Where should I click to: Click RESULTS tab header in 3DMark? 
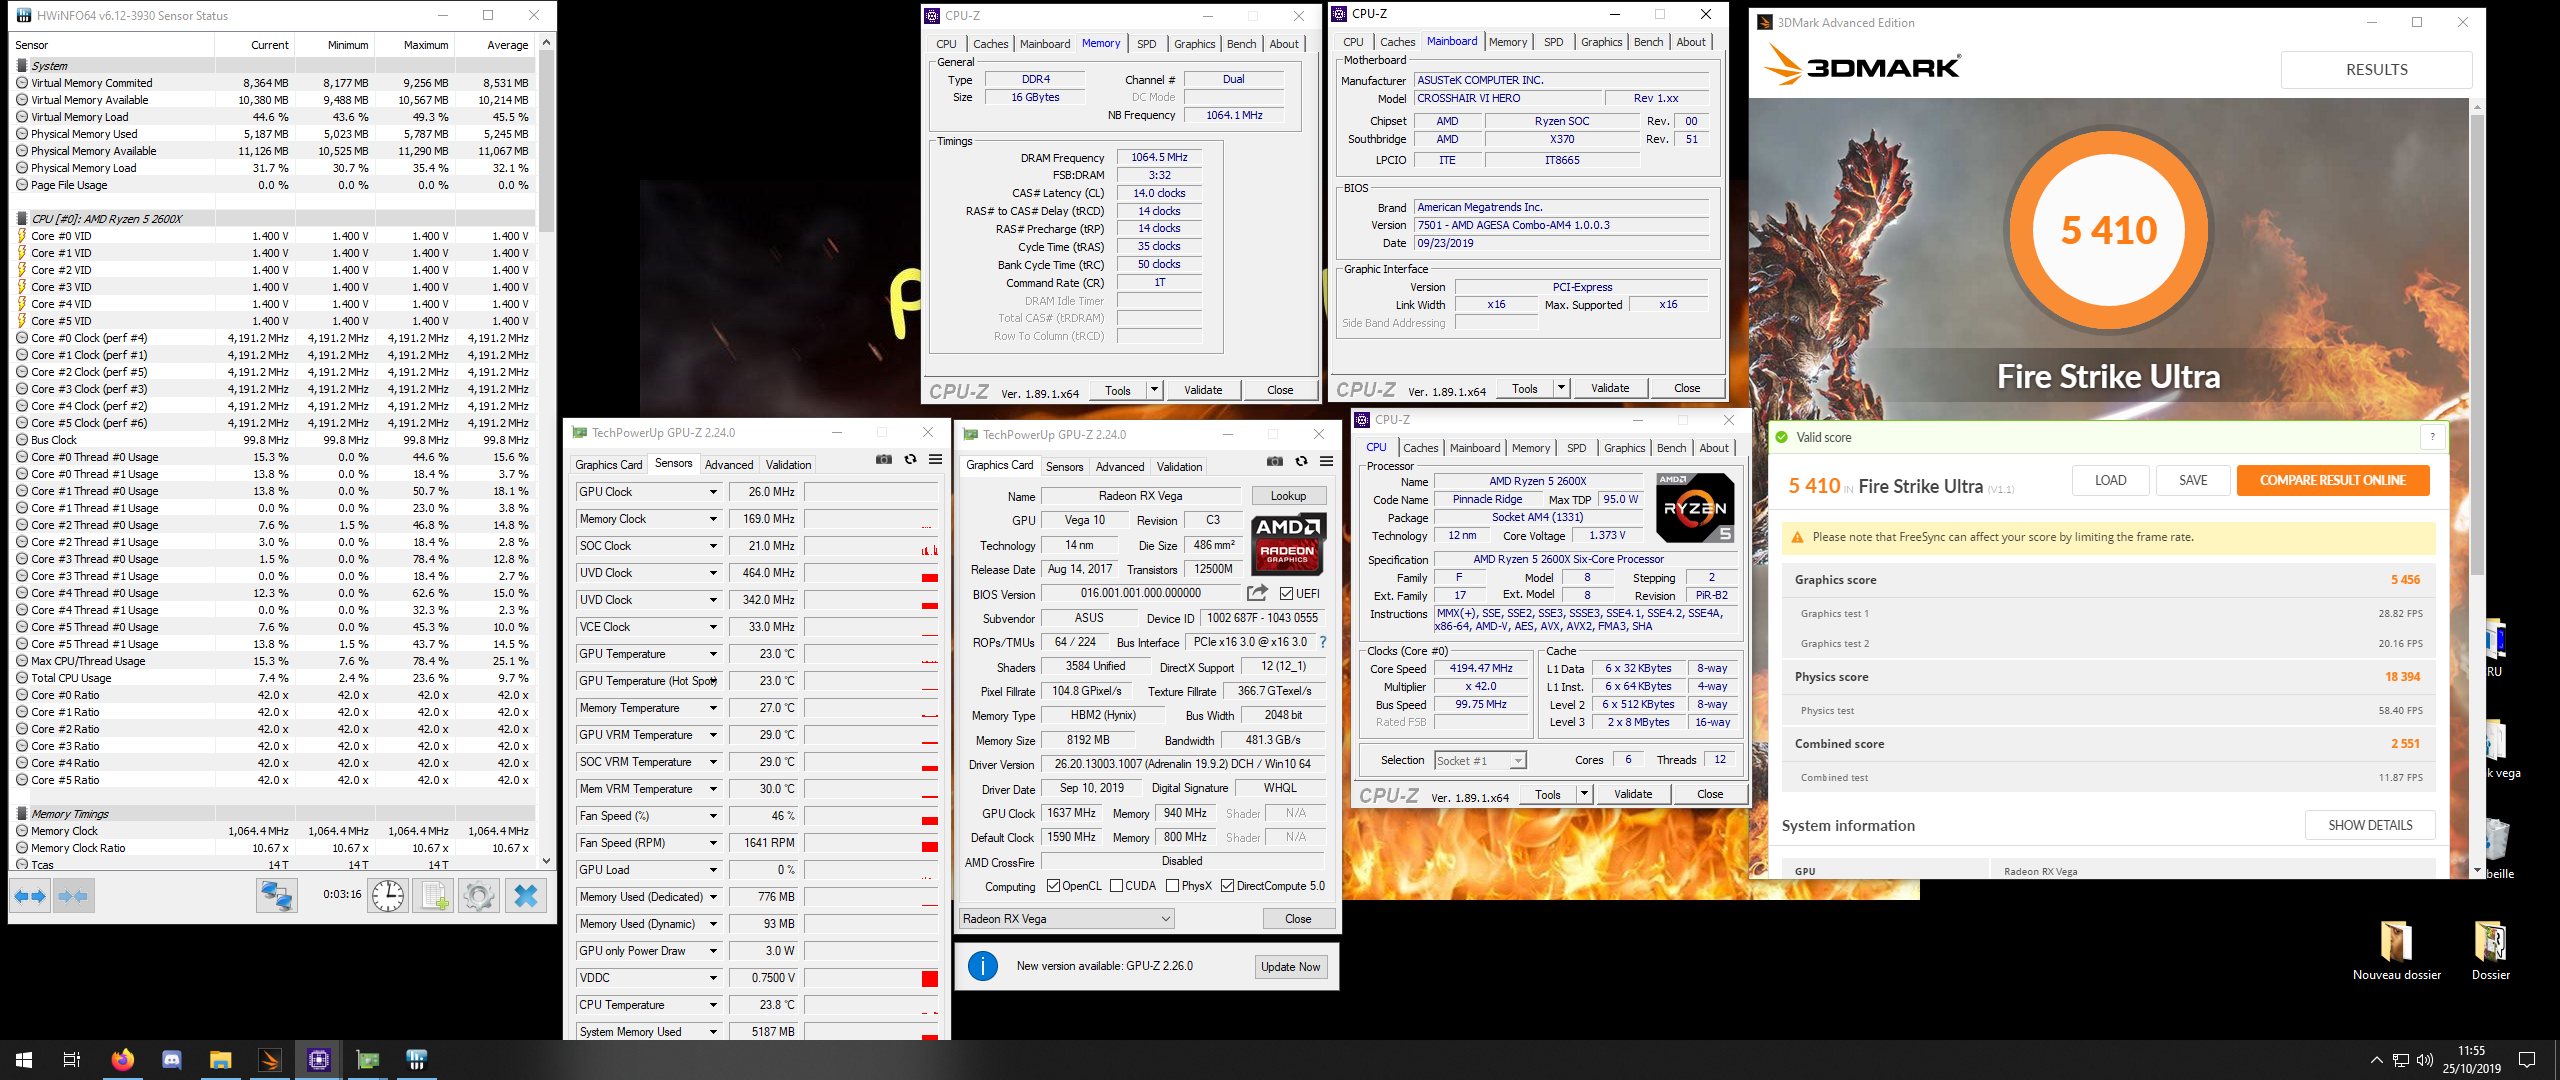click(x=2376, y=70)
